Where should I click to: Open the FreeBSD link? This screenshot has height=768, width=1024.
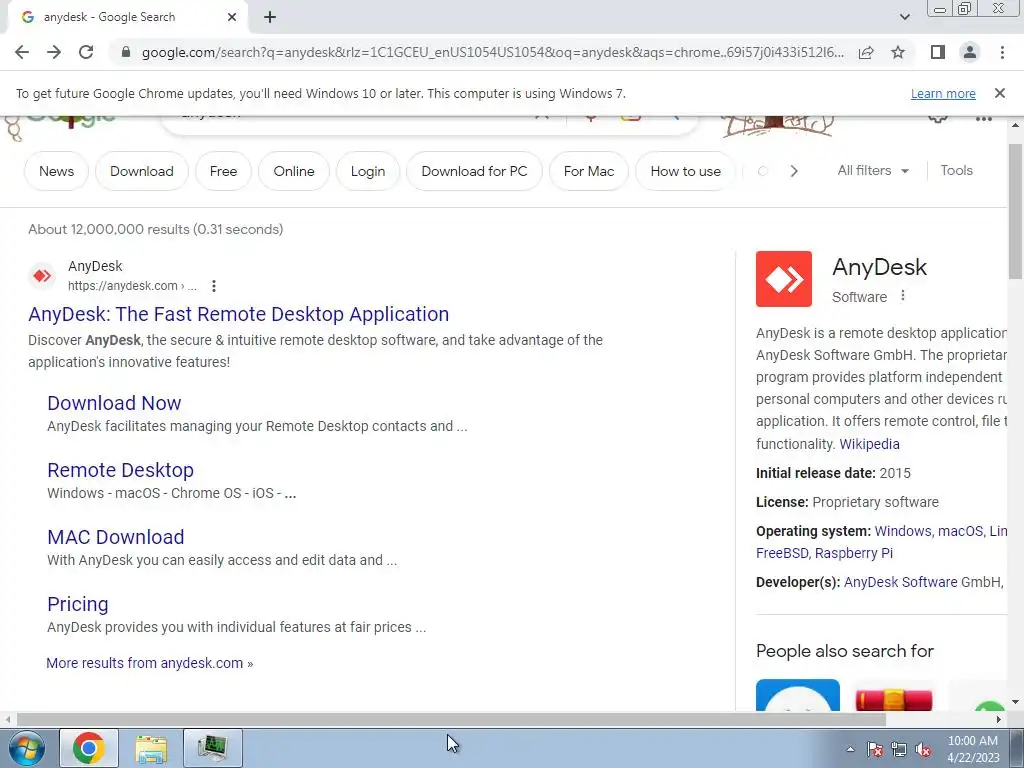click(x=782, y=553)
